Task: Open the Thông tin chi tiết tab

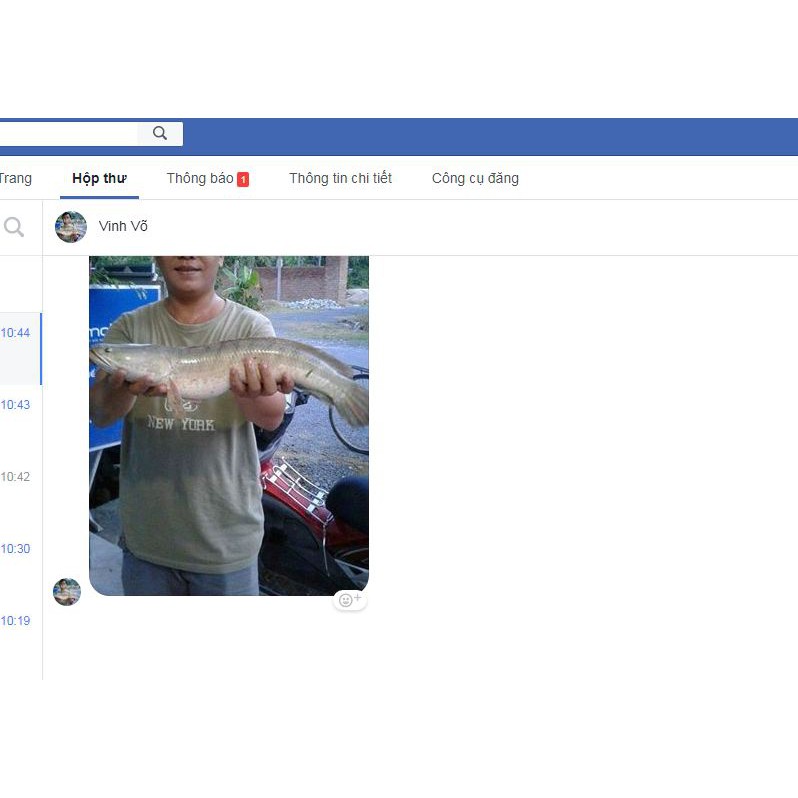Action: pyautogui.click(x=340, y=179)
